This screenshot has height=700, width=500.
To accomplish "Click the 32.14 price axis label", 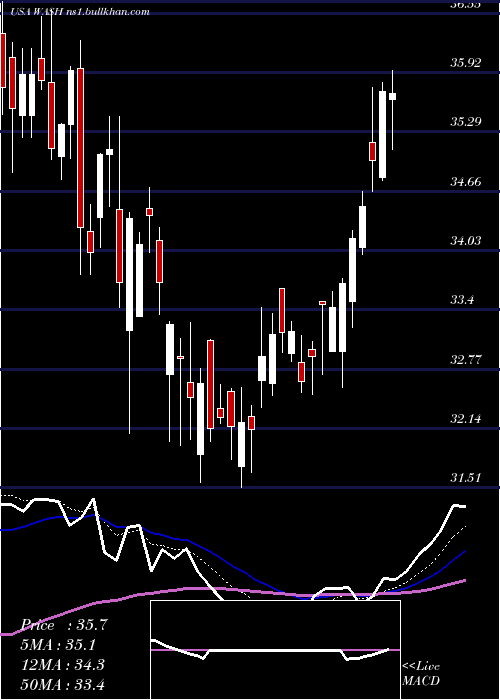I will click(x=466, y=419).
